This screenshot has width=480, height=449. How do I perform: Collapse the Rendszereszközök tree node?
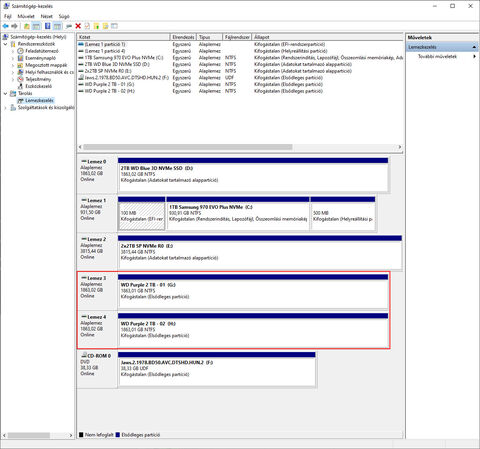click(x=5, y=44)
